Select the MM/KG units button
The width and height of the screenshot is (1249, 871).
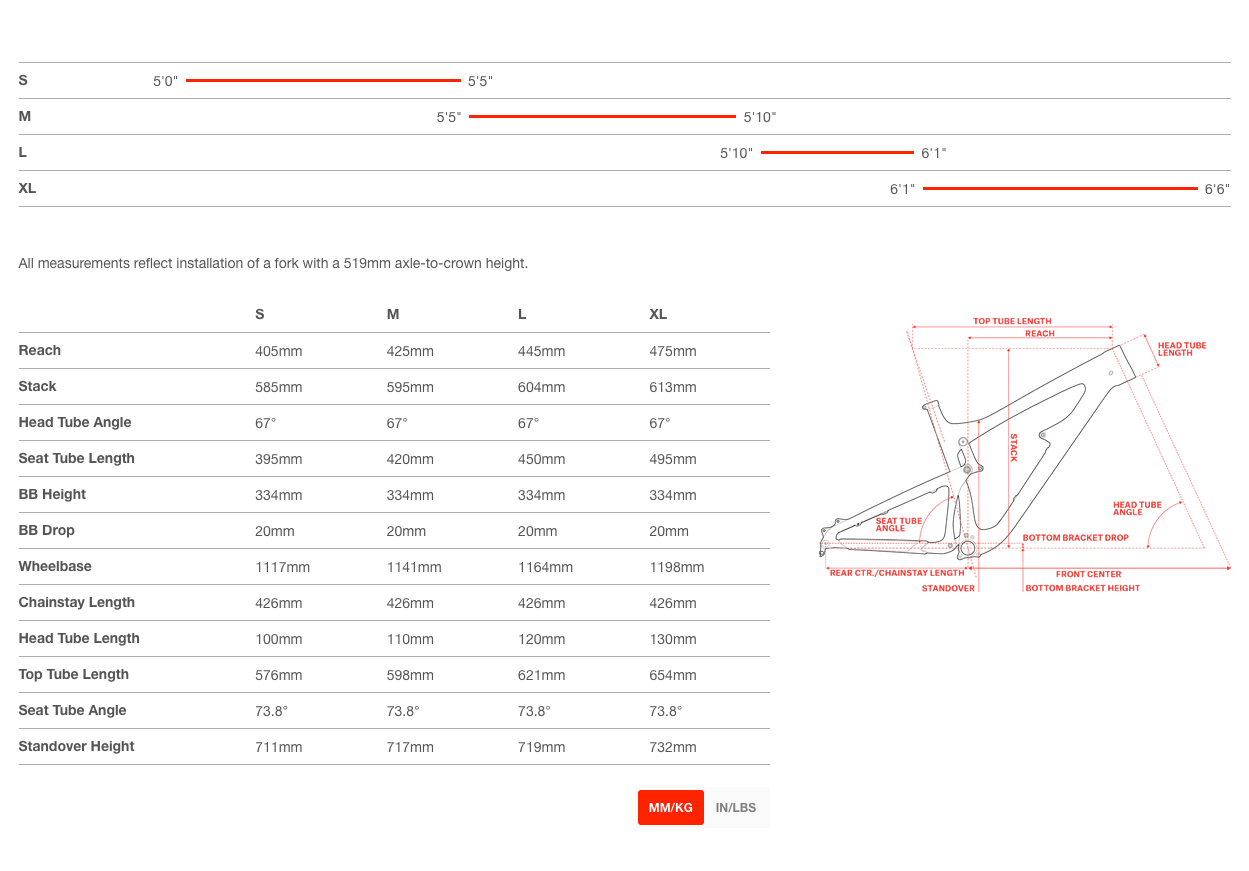670,808
